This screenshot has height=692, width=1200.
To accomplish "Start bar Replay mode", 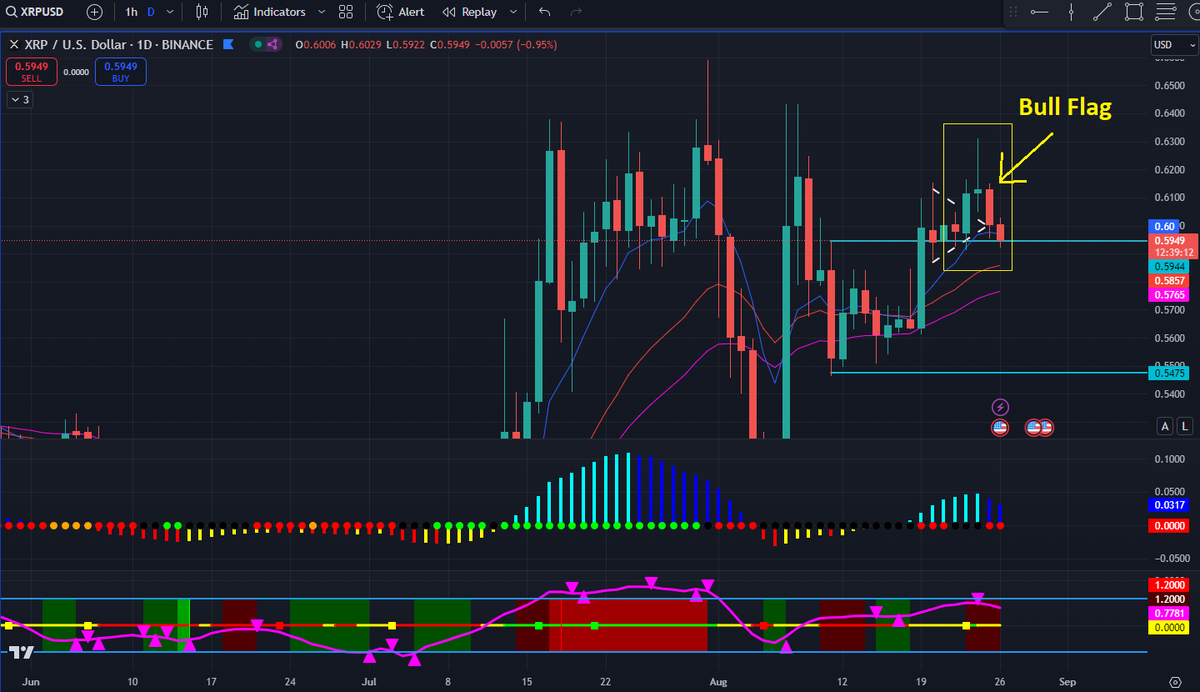I will pos(470,12).
